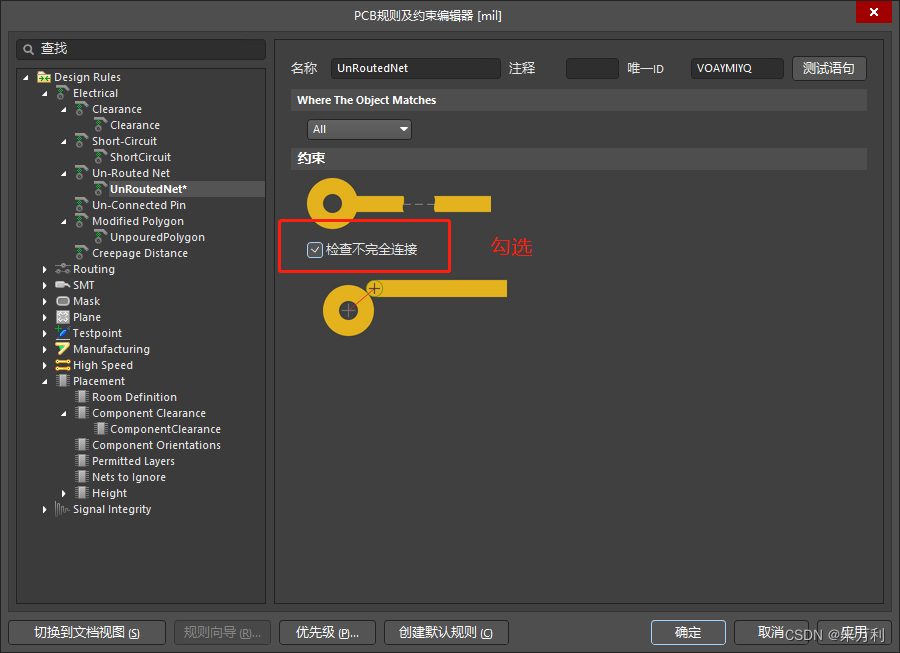Collapse the Electrical rules tree node

pos(45,93)
